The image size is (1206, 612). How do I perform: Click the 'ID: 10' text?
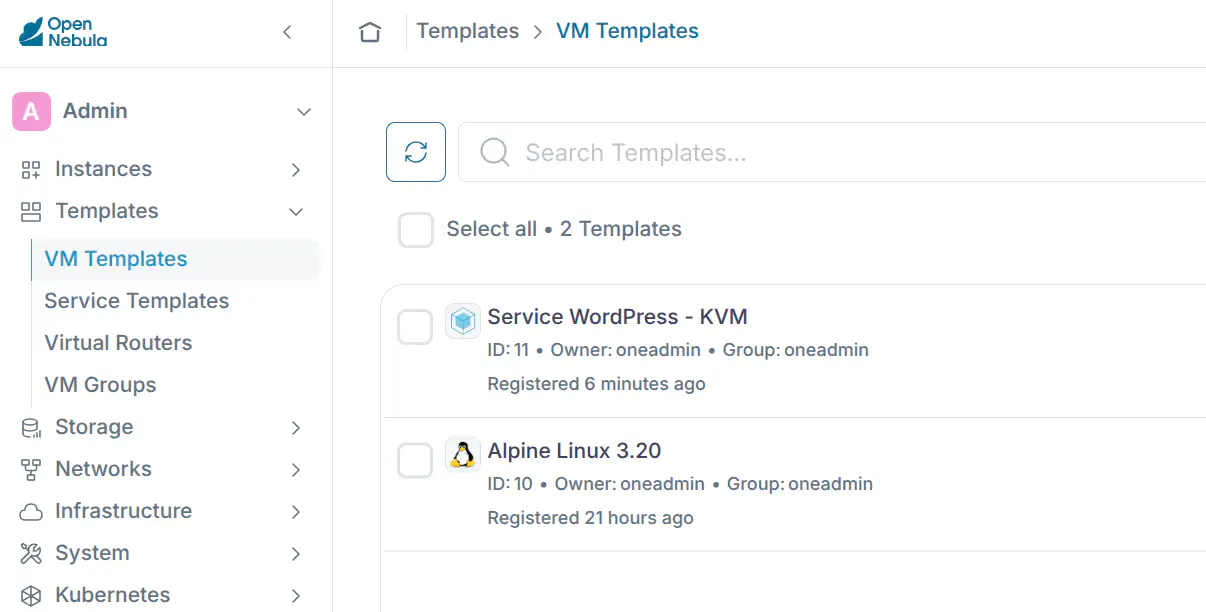(510, 484)
